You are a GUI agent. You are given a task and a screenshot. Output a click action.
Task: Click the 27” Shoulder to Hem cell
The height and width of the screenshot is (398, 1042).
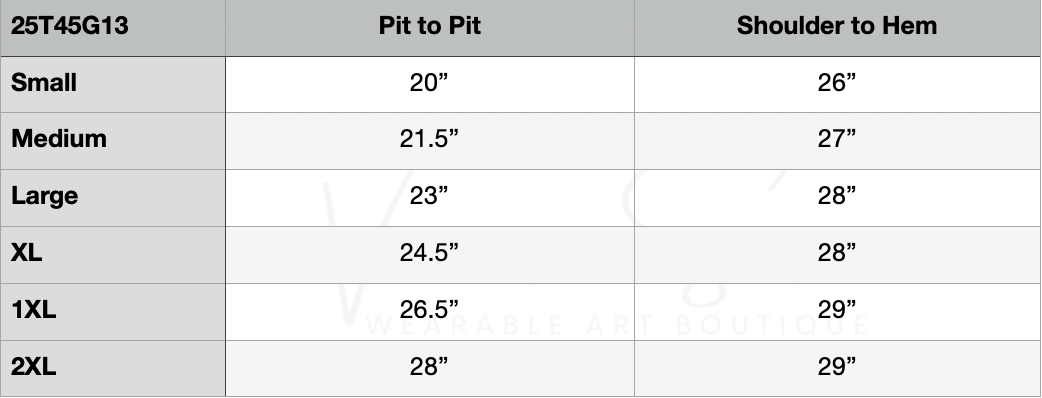point(837,141)
